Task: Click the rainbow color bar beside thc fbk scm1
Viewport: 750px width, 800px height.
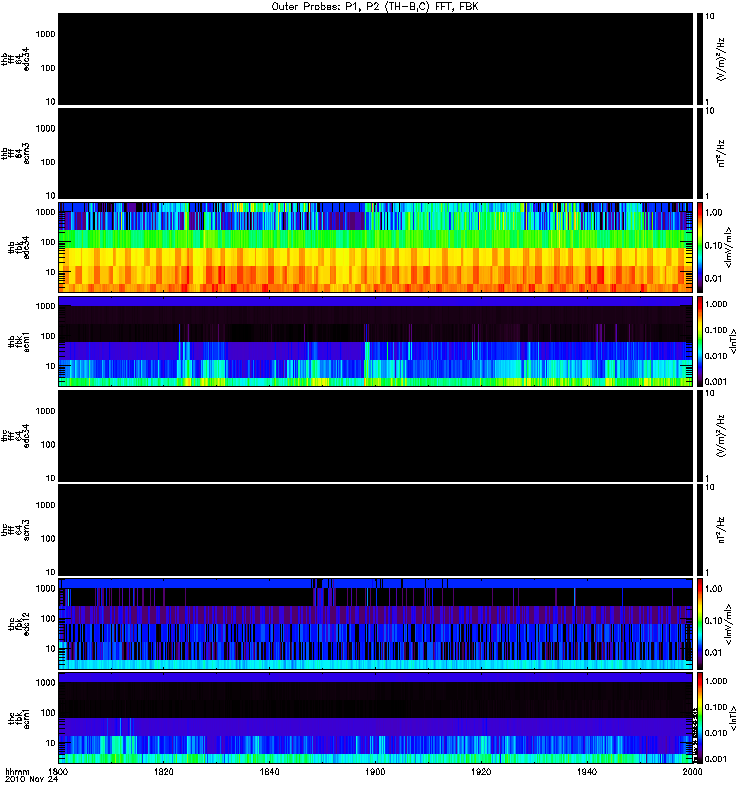Action: tap(700, 718)
